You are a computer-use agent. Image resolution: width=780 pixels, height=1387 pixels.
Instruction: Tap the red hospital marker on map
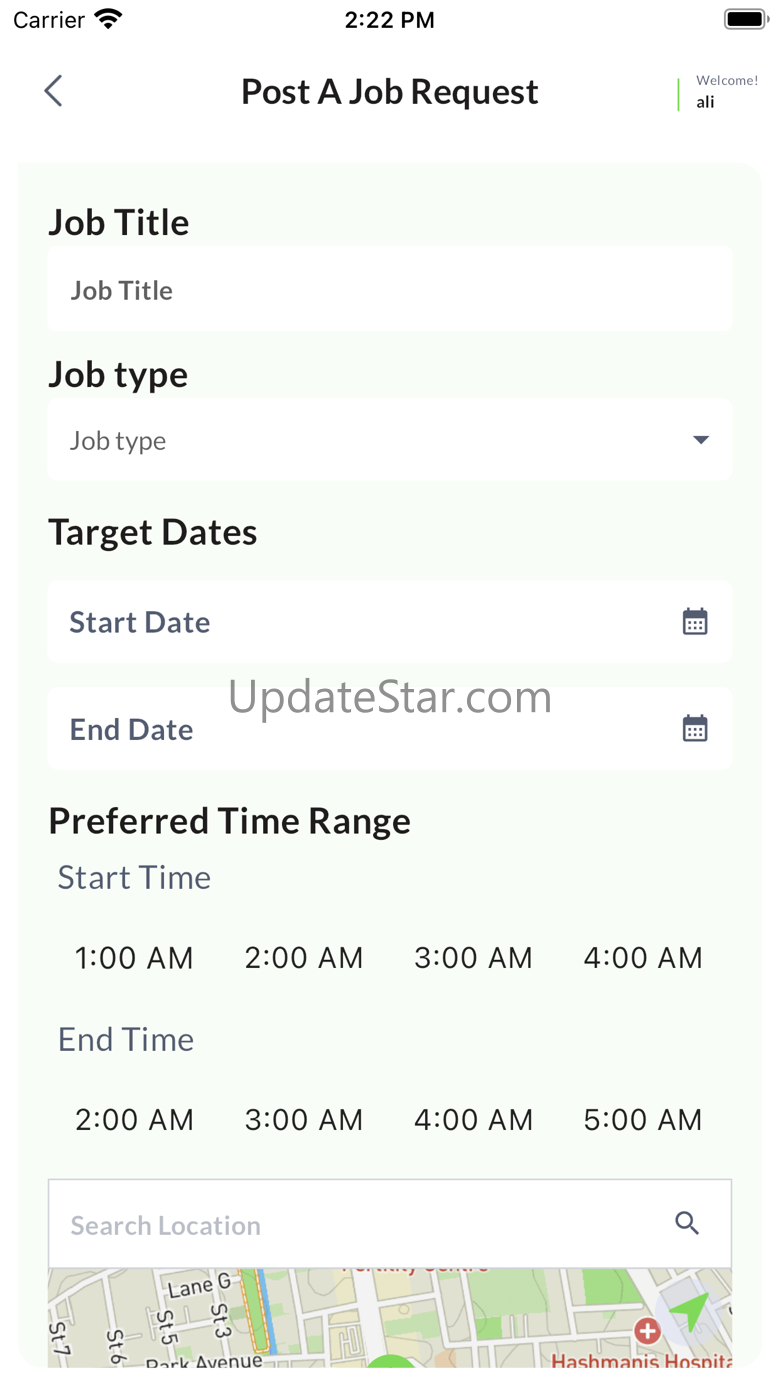click(647, 1331)
